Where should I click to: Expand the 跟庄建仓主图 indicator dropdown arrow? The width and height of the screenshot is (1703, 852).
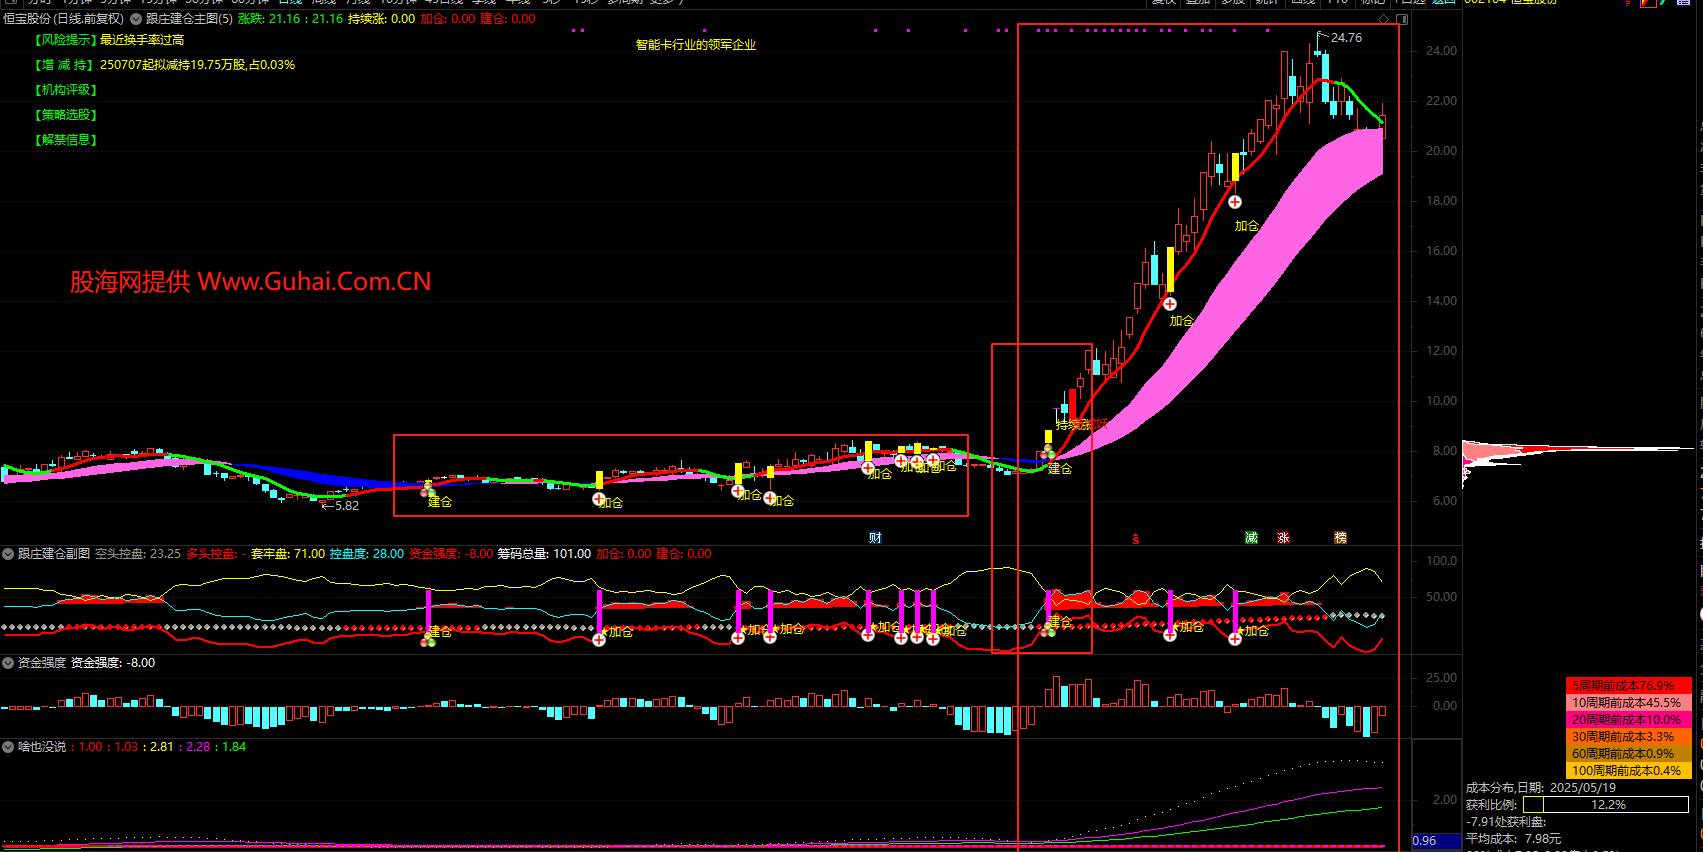136,19
